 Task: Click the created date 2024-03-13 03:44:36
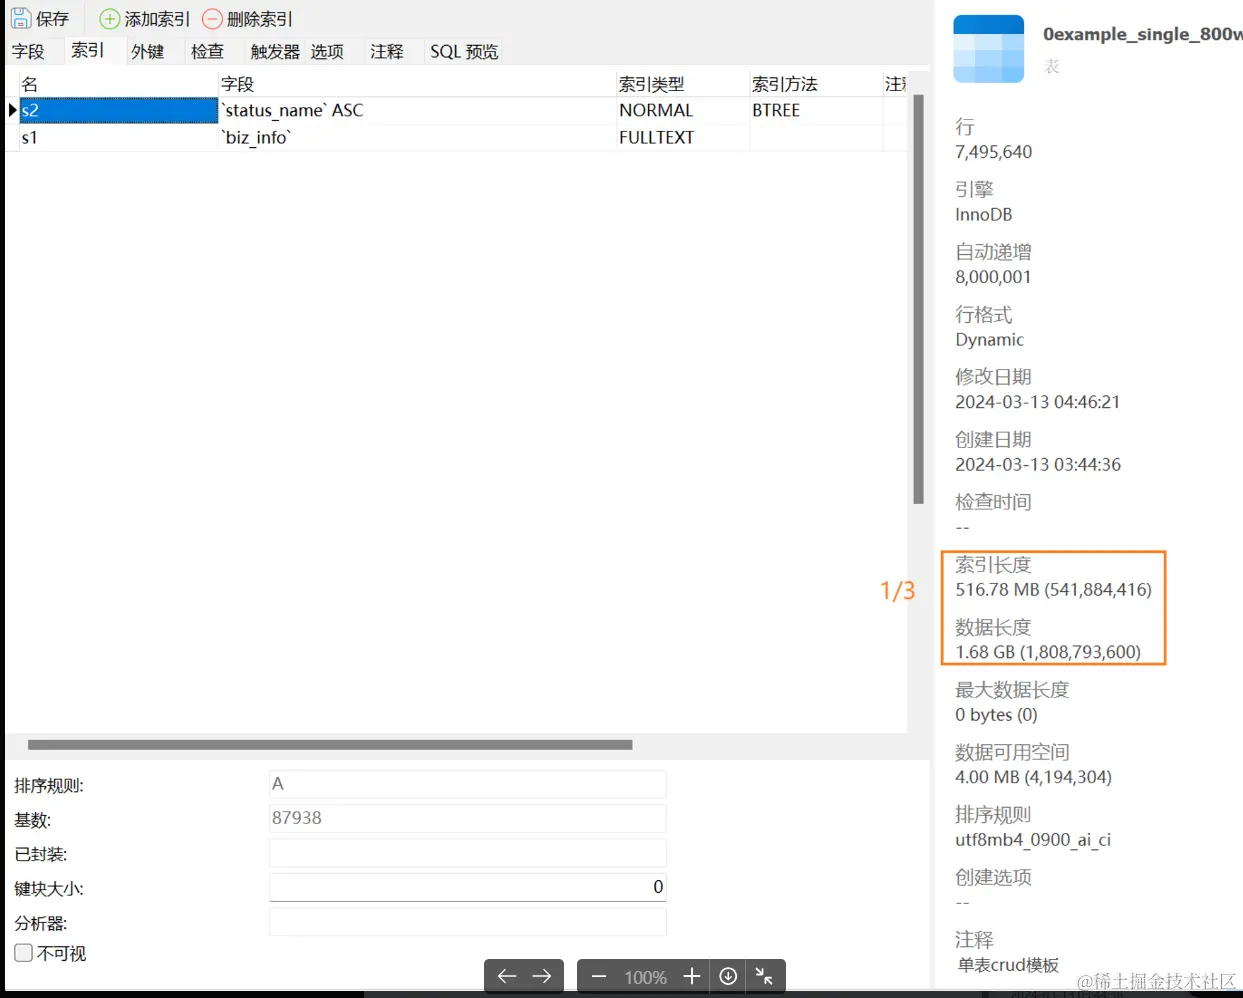pyautogui.click(x=1038, y=465)
